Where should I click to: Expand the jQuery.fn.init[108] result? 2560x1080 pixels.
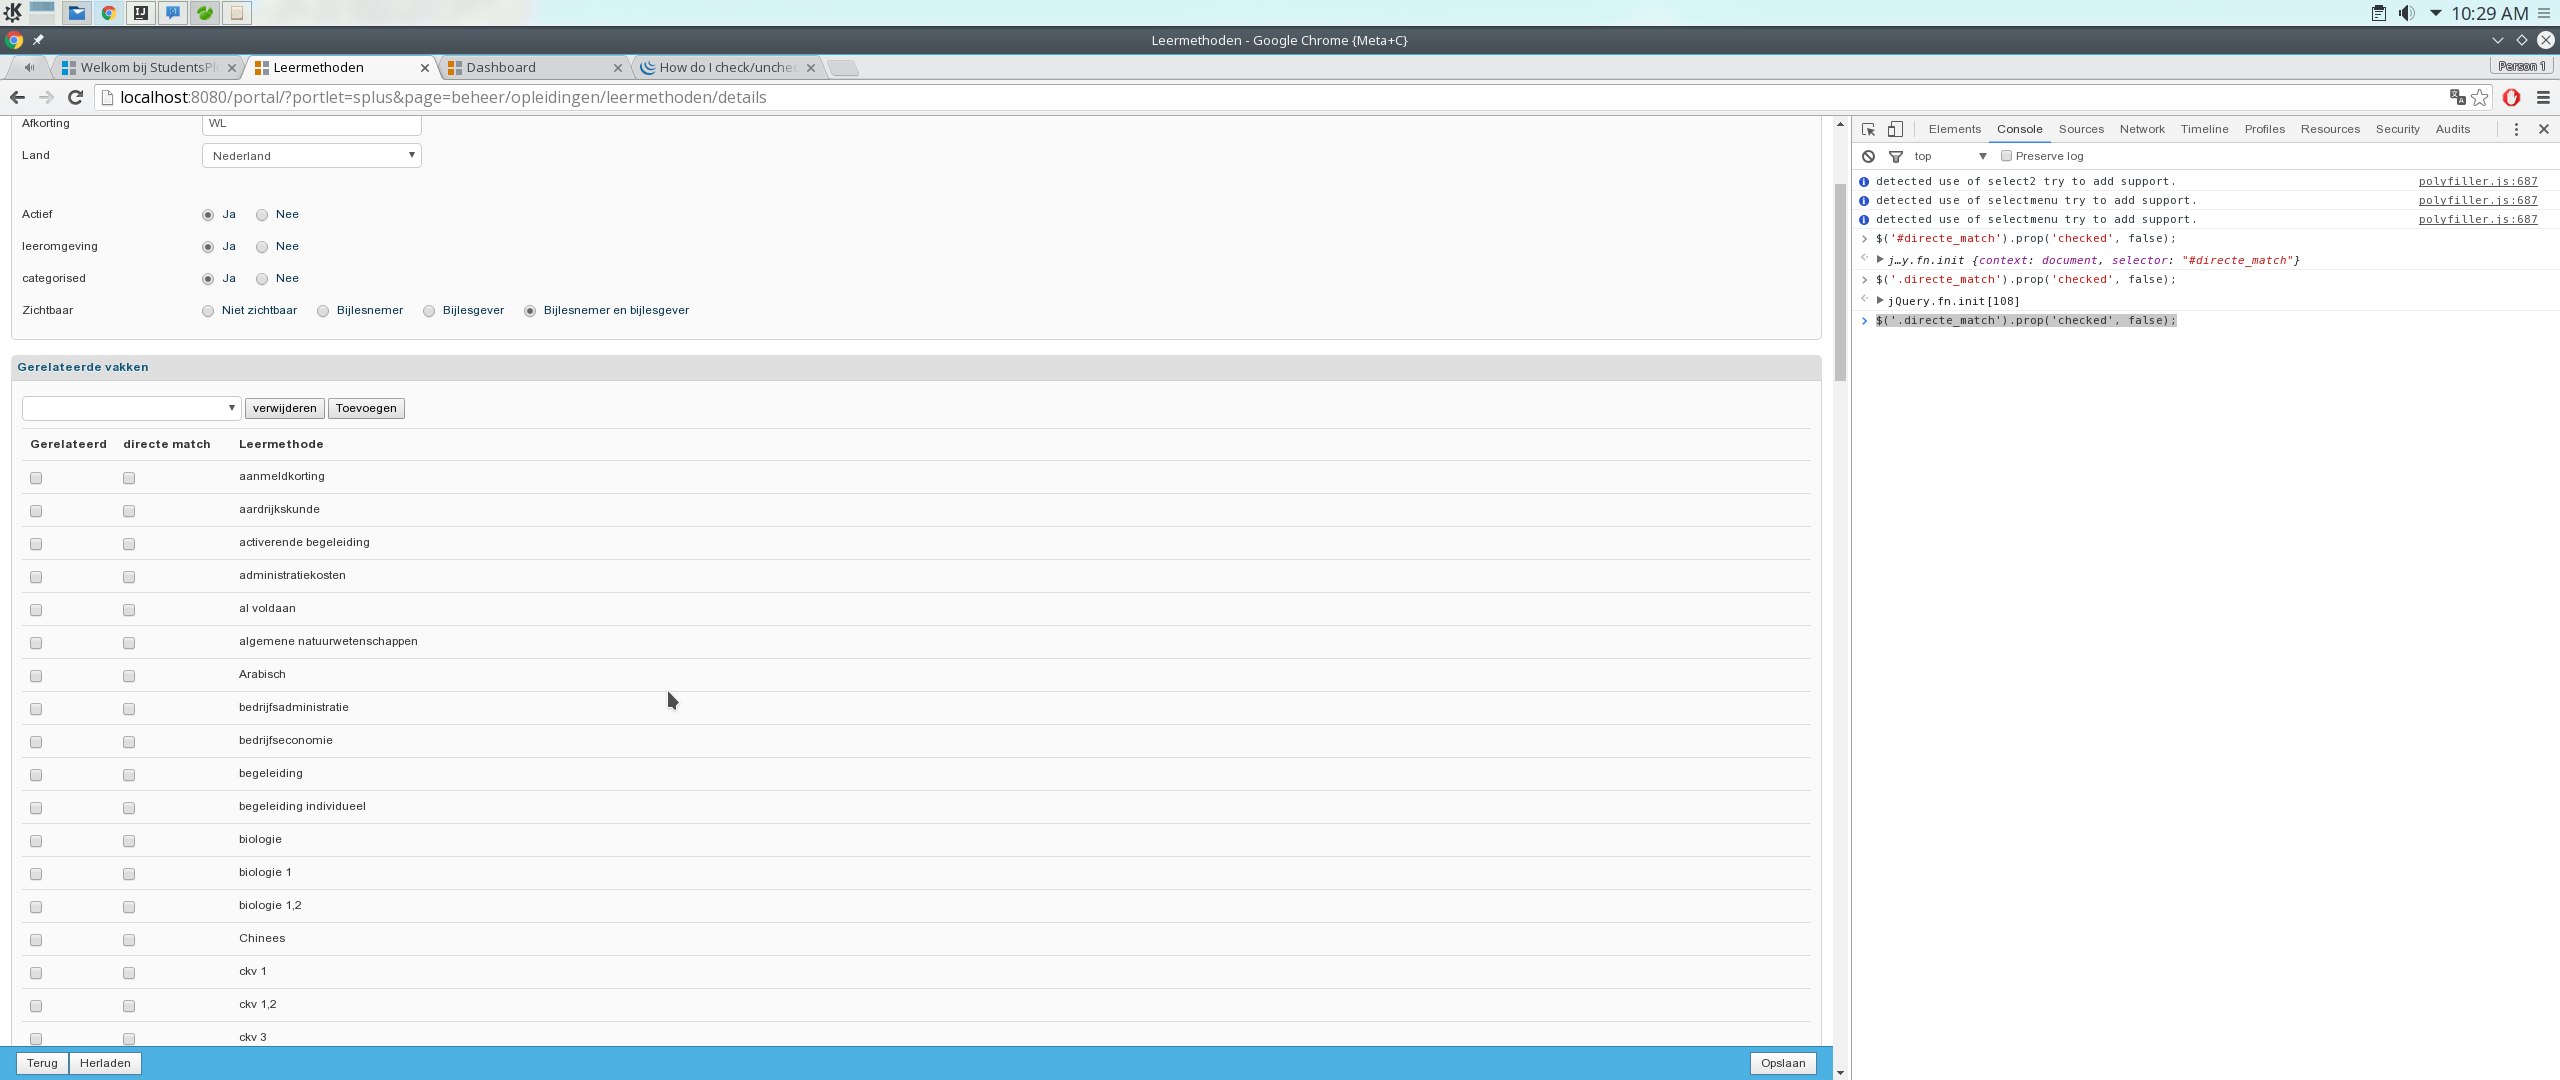click(1880, 300)
